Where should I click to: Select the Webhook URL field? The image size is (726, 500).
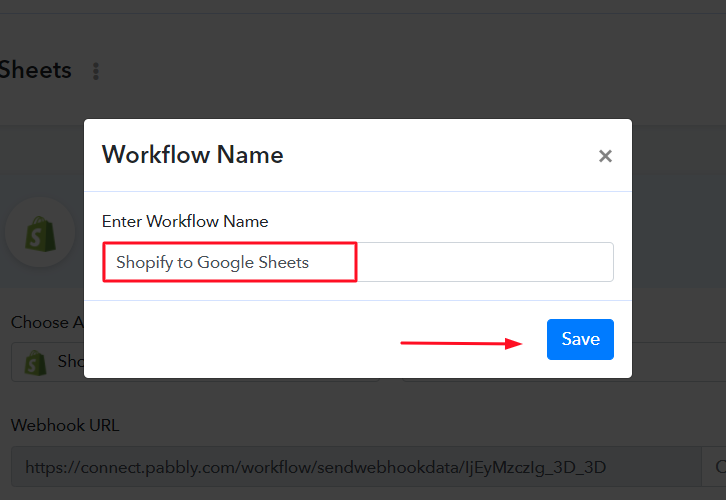pyautogui.click(x=356, y=467)
